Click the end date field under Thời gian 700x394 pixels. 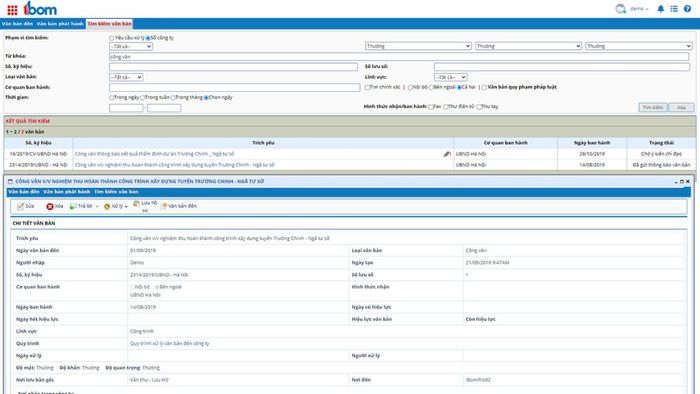point(164,108)
